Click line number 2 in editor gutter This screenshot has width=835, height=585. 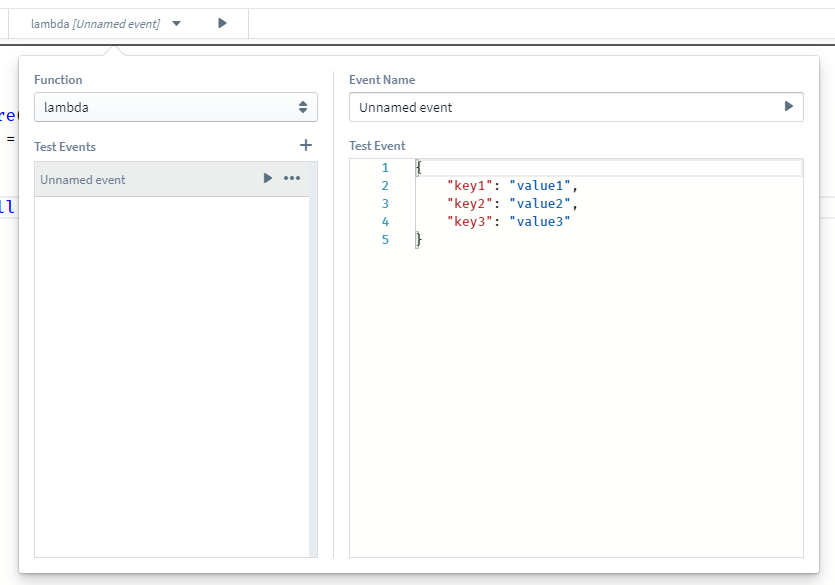385,186
